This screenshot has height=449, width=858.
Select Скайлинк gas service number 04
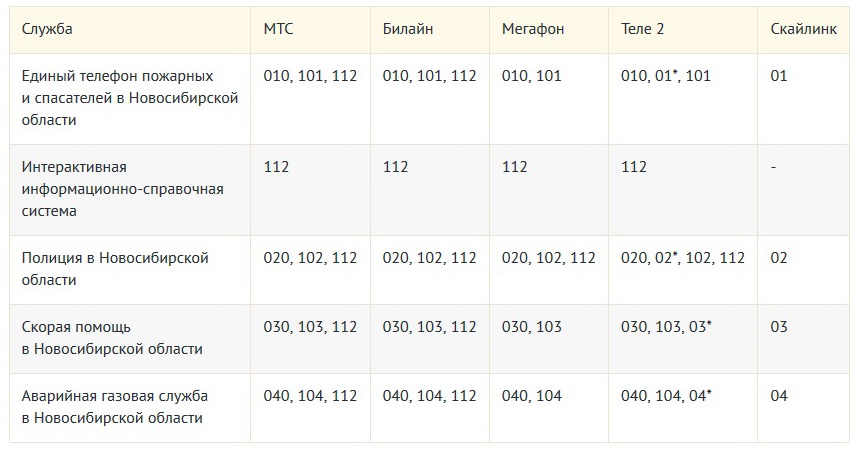(x=779, y=395)
